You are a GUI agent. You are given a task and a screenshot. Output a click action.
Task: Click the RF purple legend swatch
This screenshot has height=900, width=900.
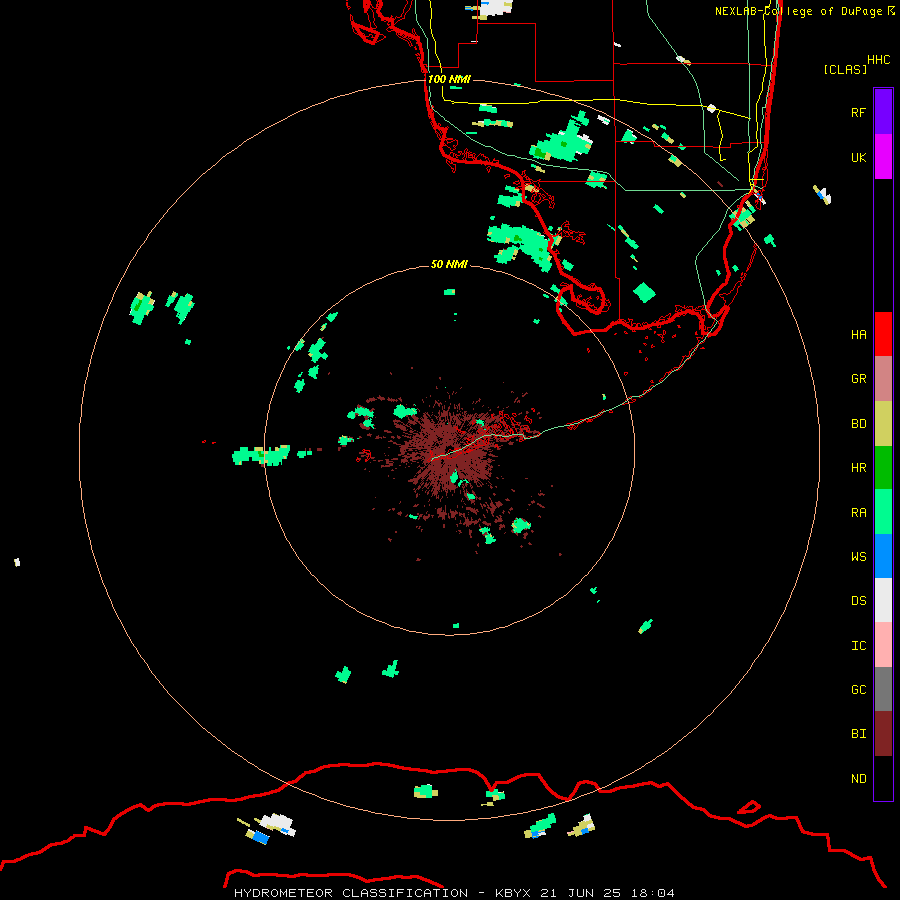click(x=883, y=112)
